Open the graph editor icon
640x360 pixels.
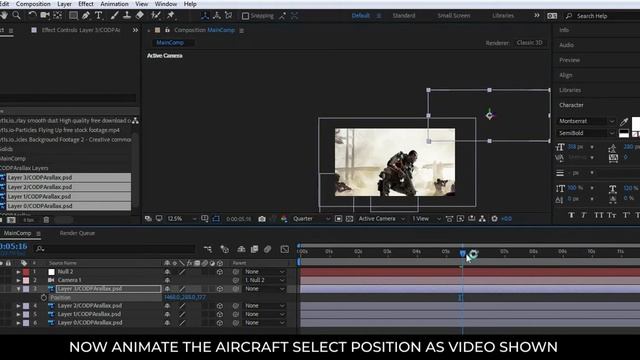click(x=284, y=249)
